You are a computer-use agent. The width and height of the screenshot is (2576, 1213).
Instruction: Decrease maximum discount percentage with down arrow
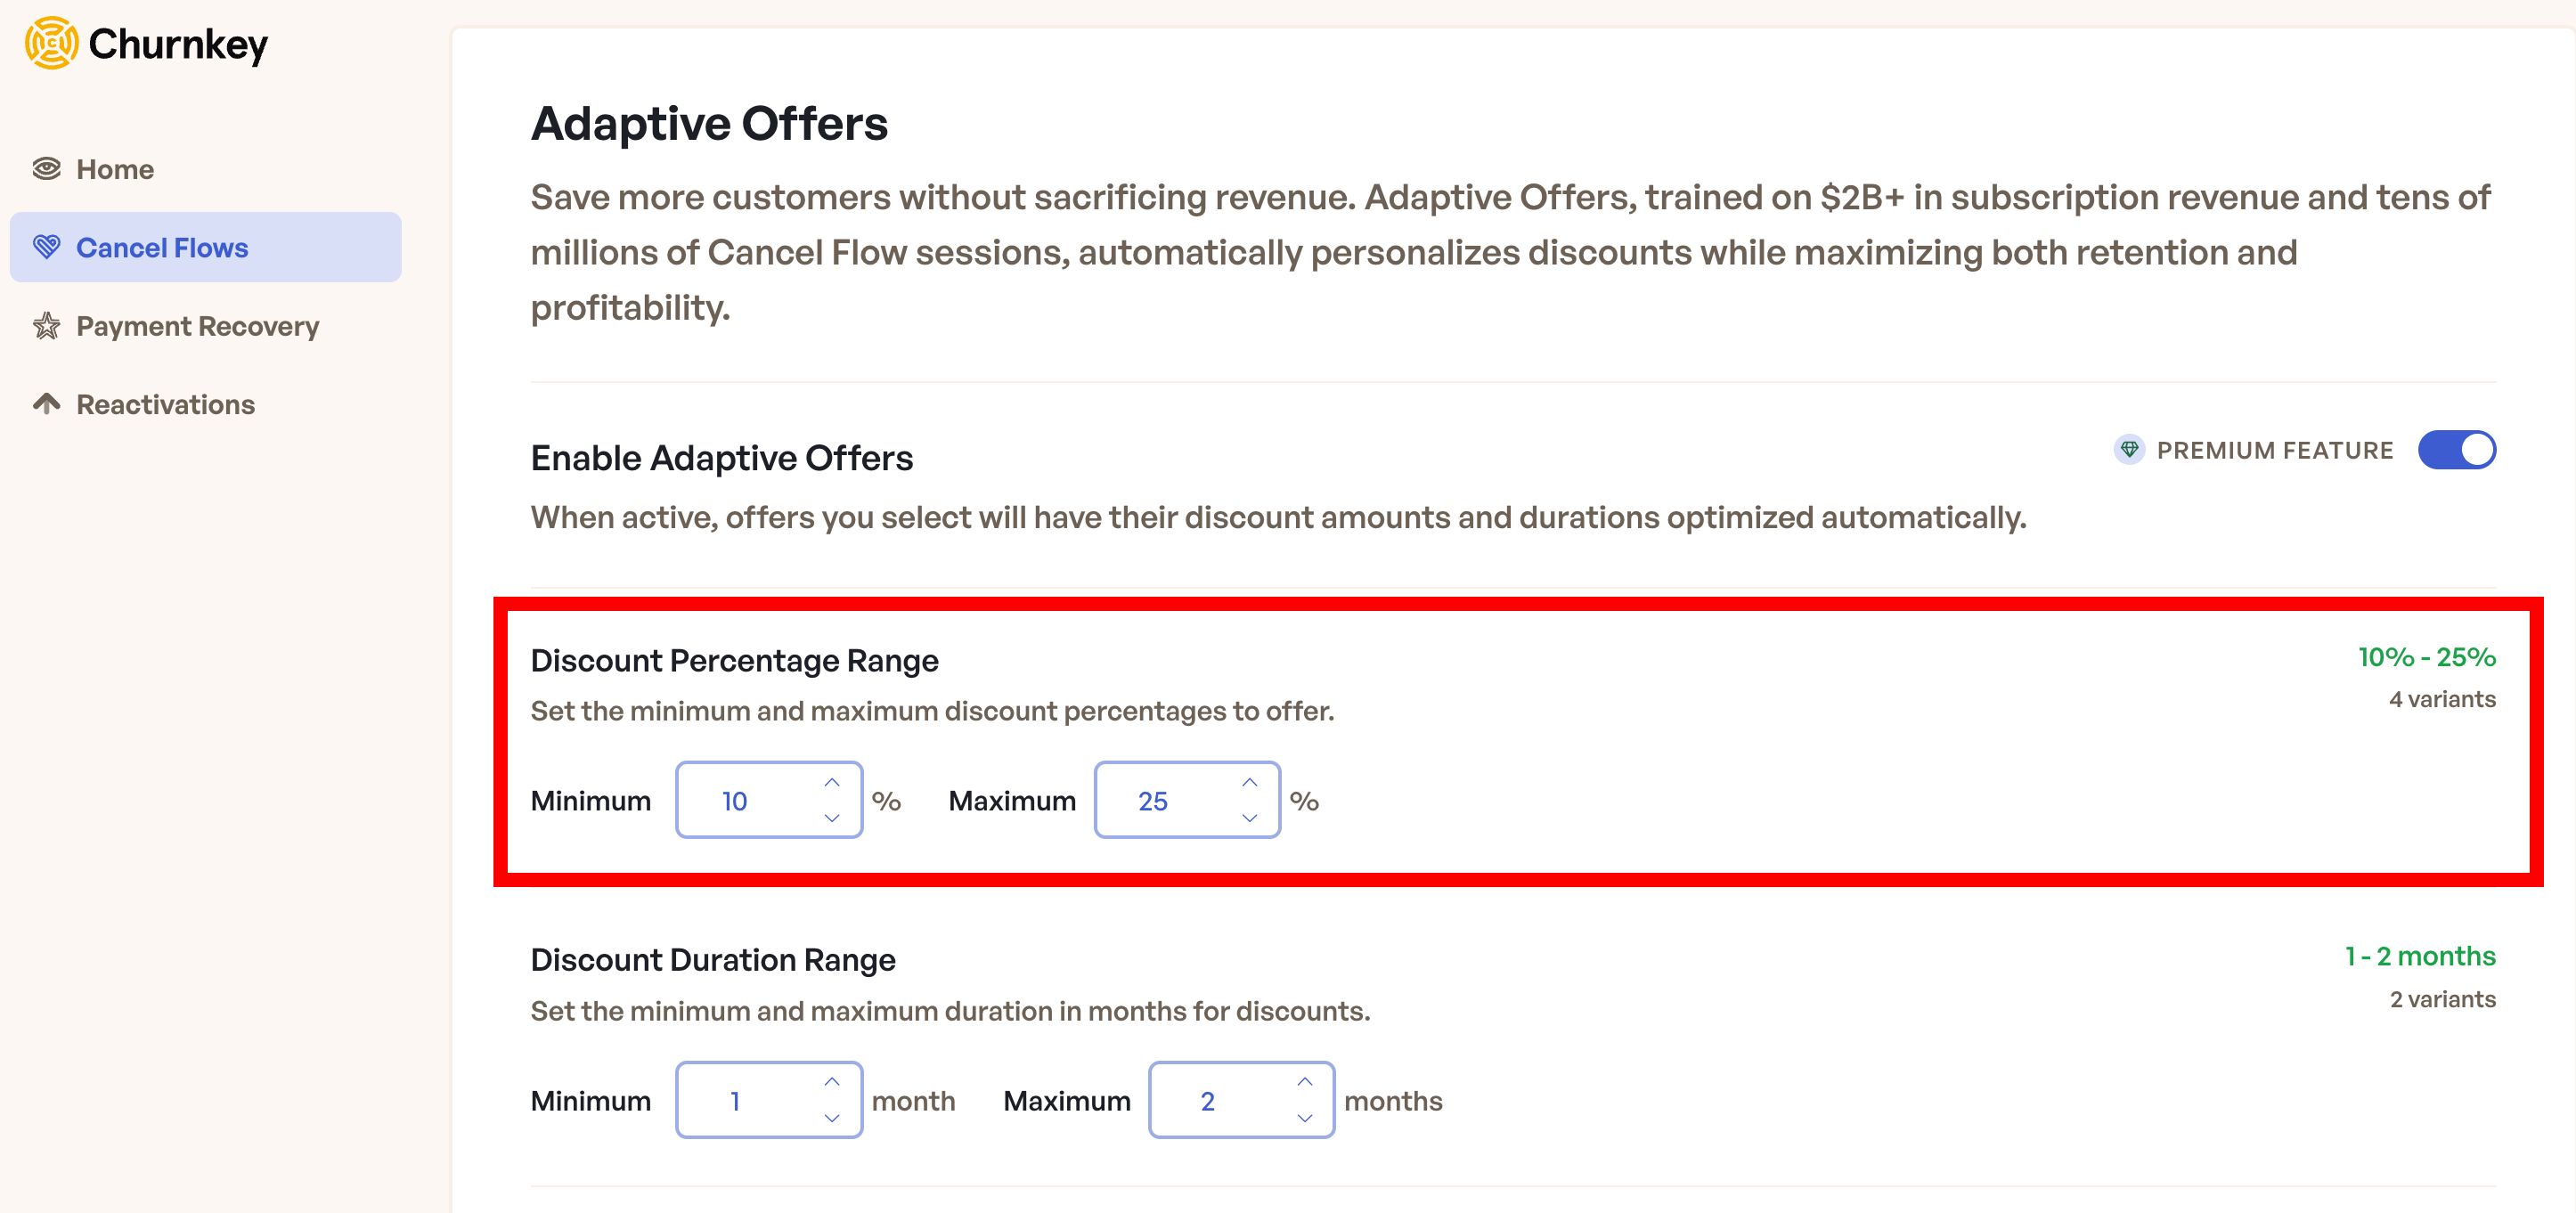pyautogui.click(x=1249, y=818)
